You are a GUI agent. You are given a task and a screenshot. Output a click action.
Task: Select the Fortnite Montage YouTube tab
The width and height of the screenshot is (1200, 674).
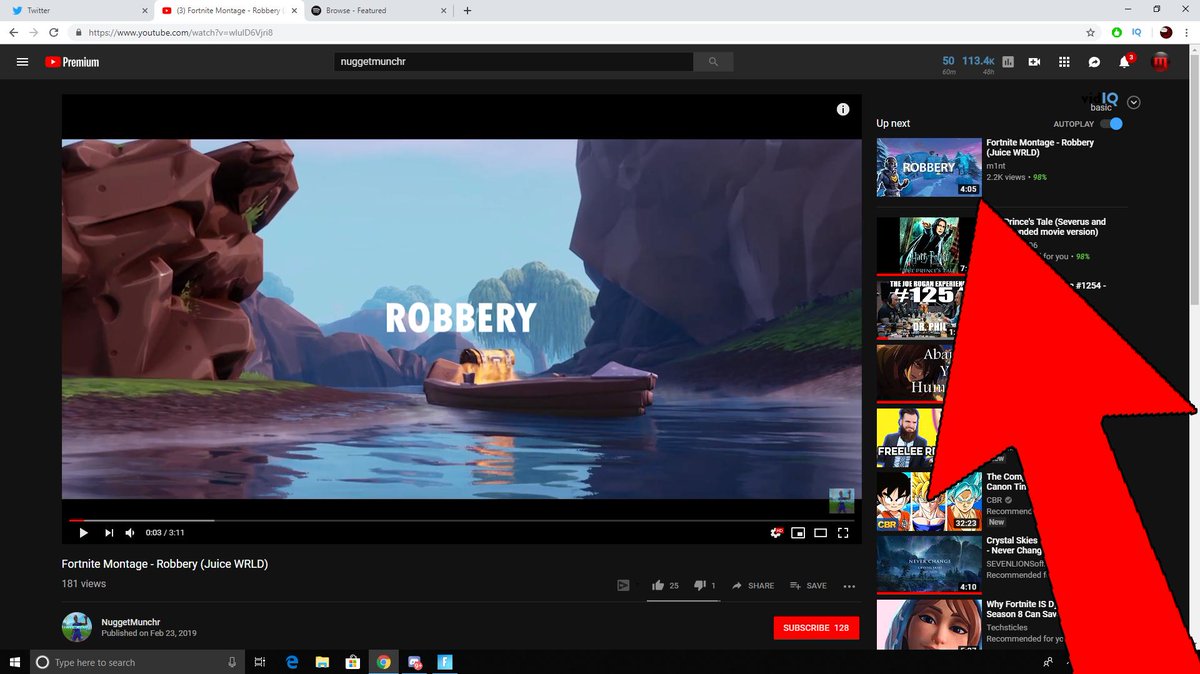(x=228, y=10)
